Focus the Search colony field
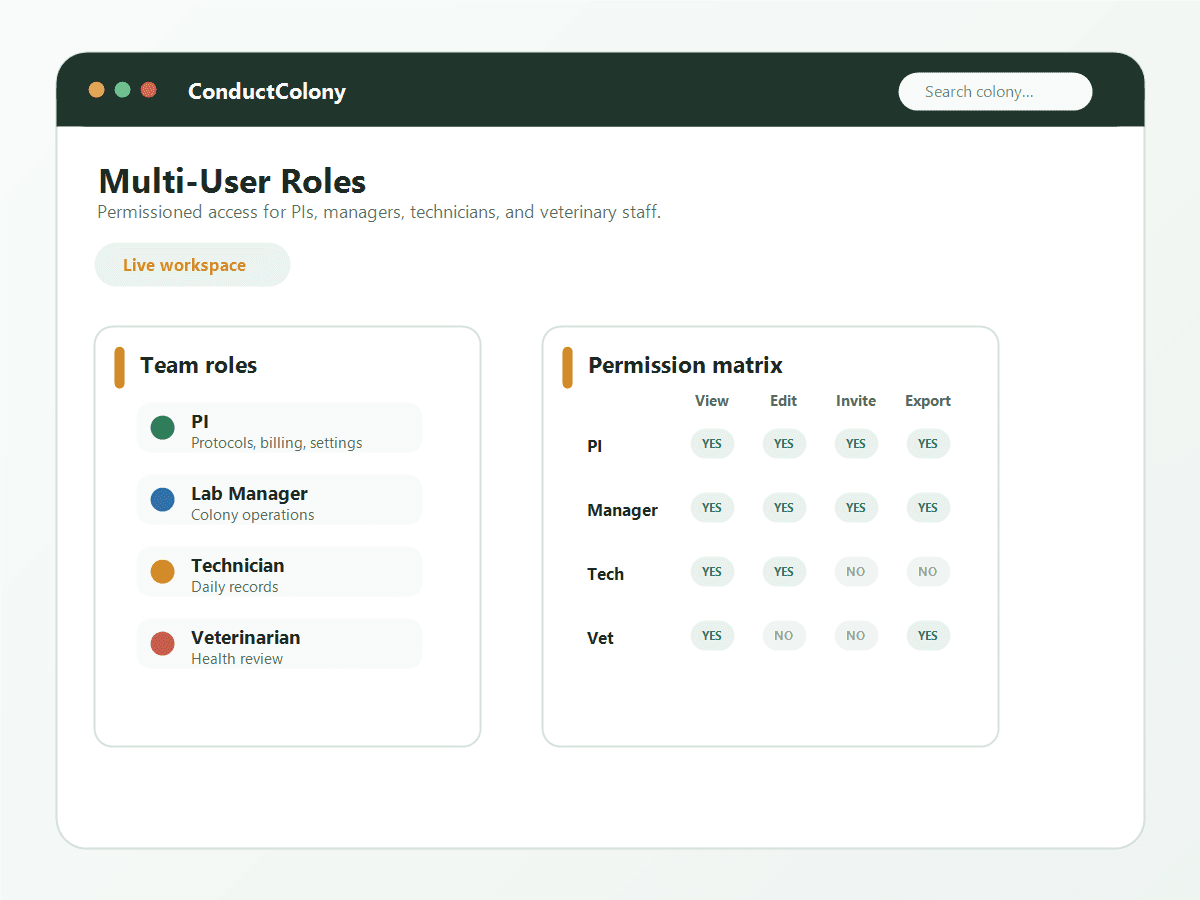 click(x=995, y=91)
